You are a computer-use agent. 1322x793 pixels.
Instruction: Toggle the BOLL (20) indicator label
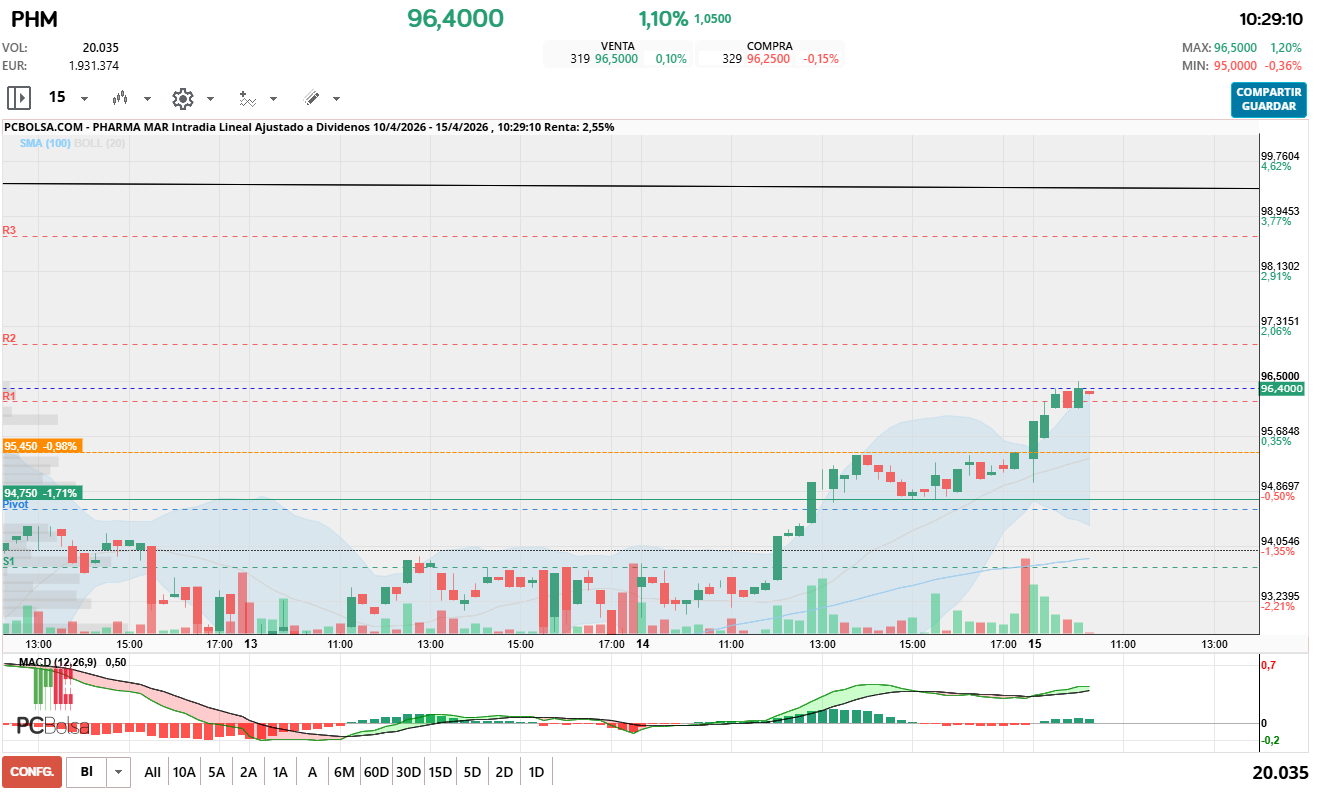pos(99,144)
